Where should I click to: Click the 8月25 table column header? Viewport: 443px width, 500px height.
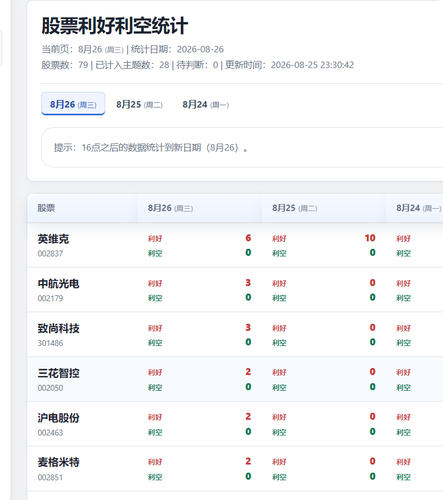pos(294,208)
